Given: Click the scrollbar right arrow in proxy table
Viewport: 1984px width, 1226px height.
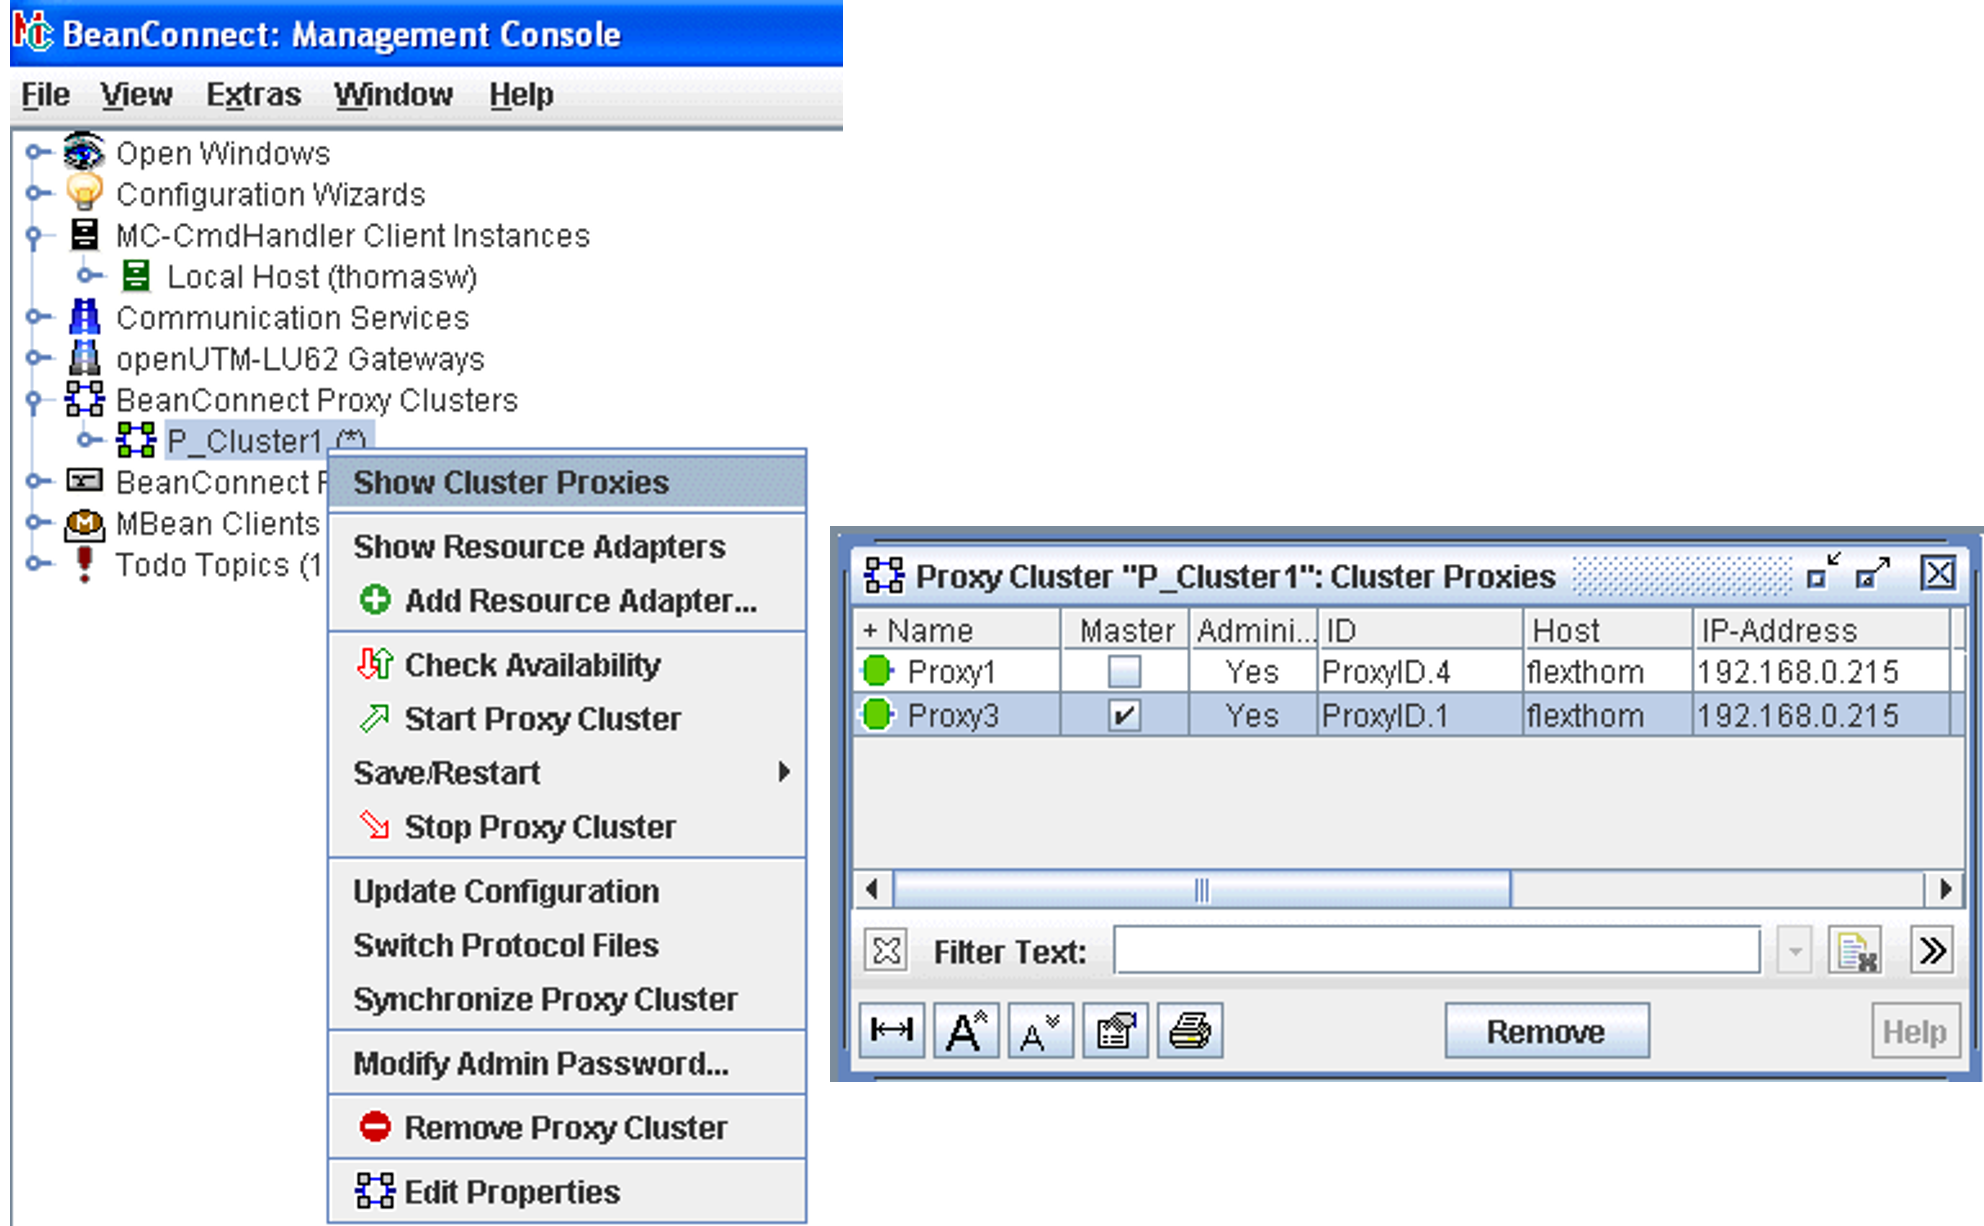Looking at the screenshot, I should pos(1944,888).
